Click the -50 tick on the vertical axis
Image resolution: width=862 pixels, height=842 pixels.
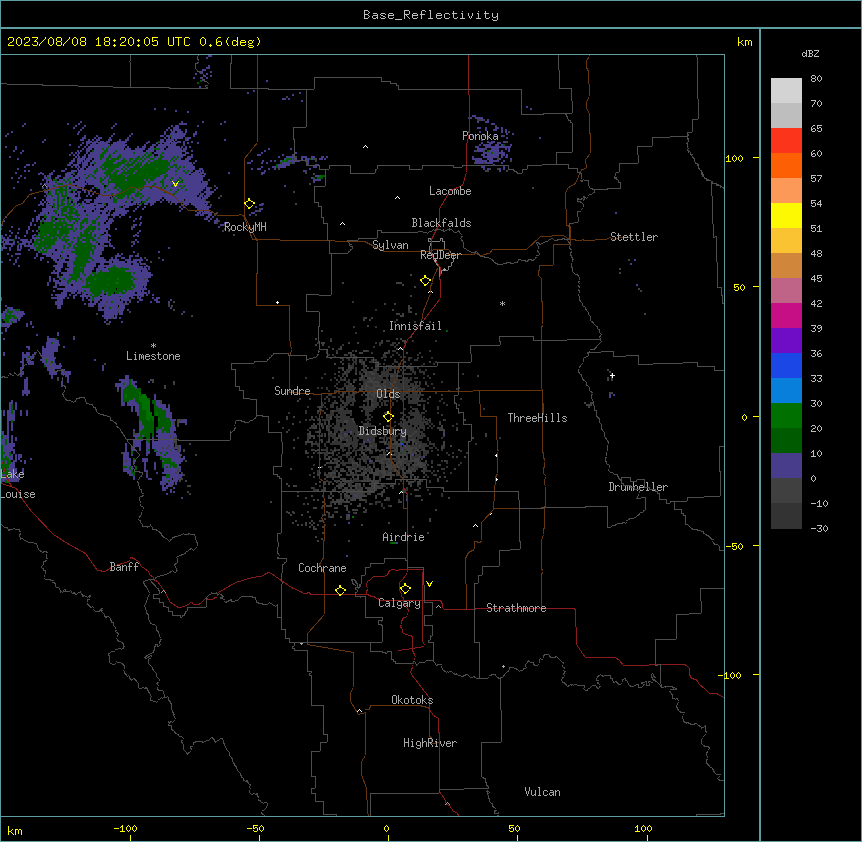tap(734, 546)
